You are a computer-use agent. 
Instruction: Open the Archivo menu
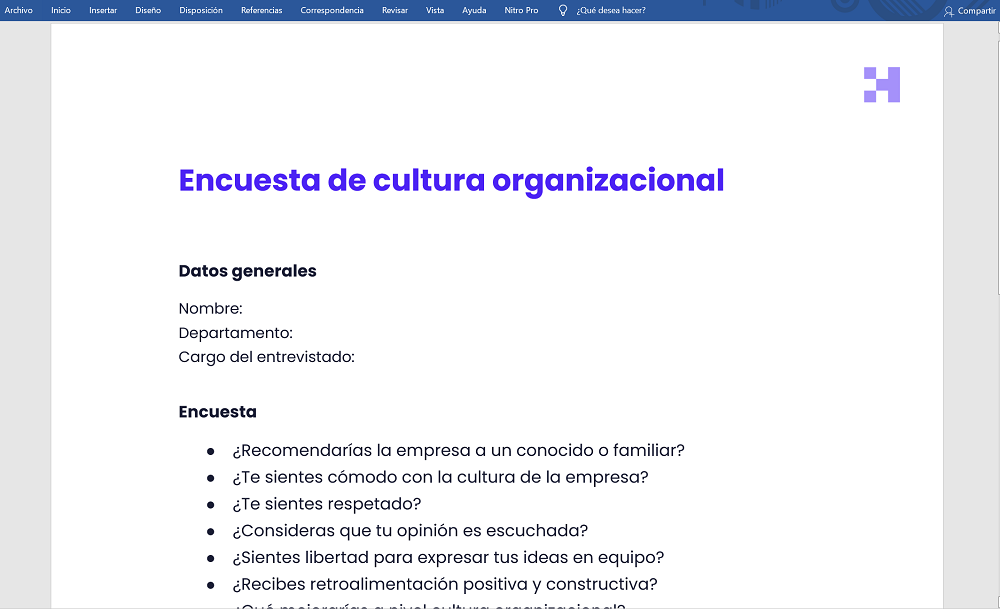[x=19, y=10]
